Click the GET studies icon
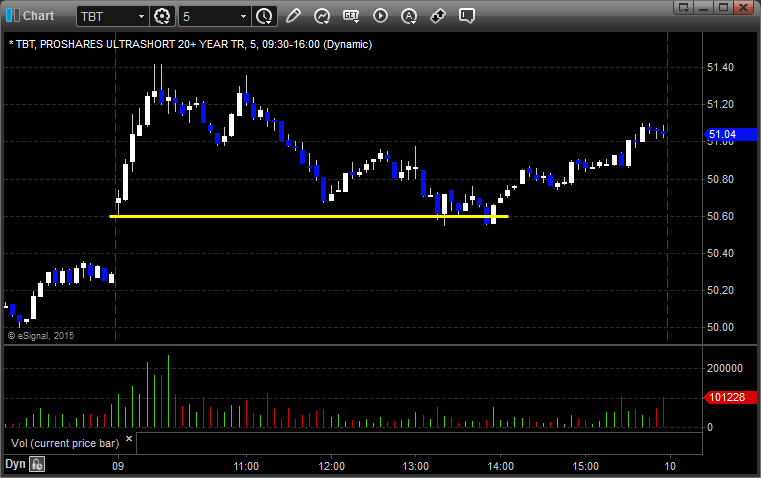 [x=351, y=16]
